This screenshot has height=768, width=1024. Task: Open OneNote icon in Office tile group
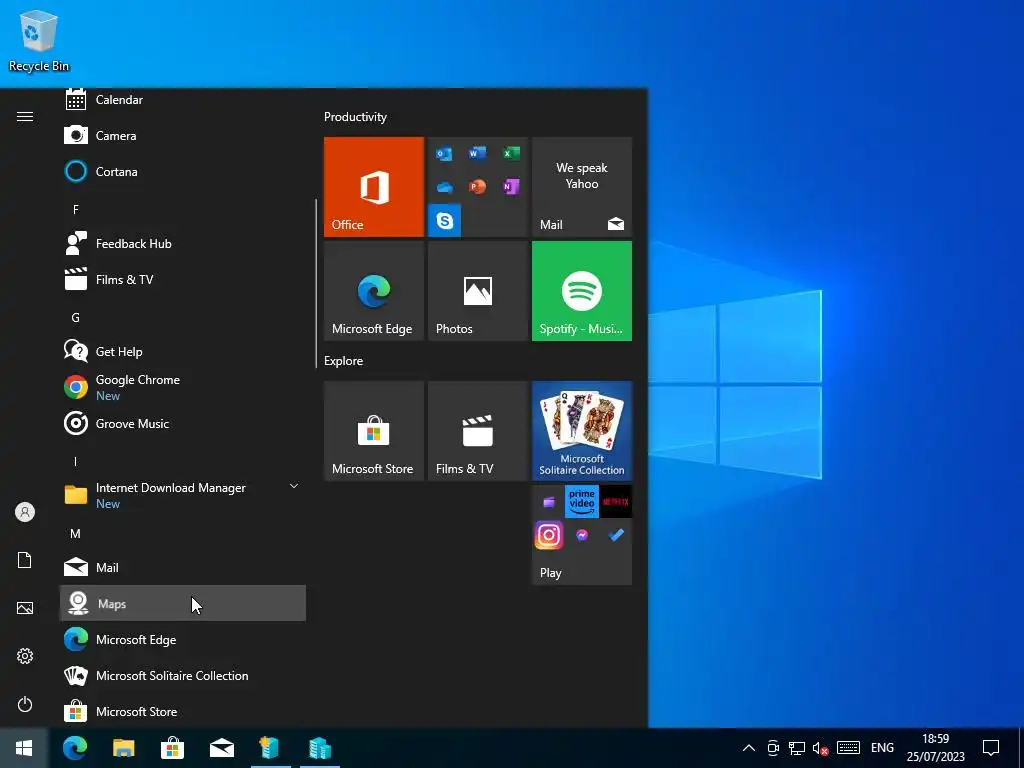coord(511,187)
